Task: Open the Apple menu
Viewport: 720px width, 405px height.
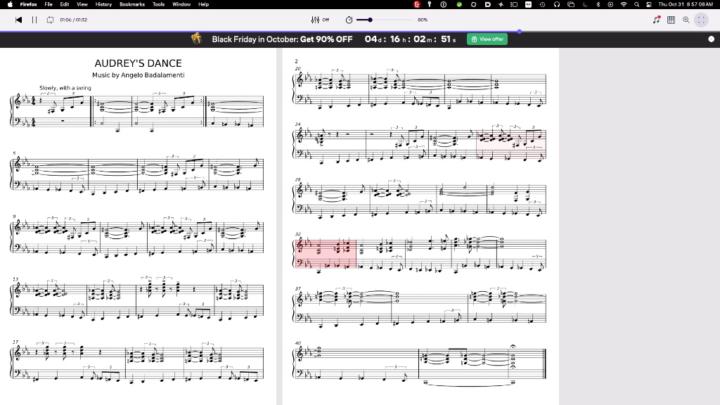Action: click(10, 4)
